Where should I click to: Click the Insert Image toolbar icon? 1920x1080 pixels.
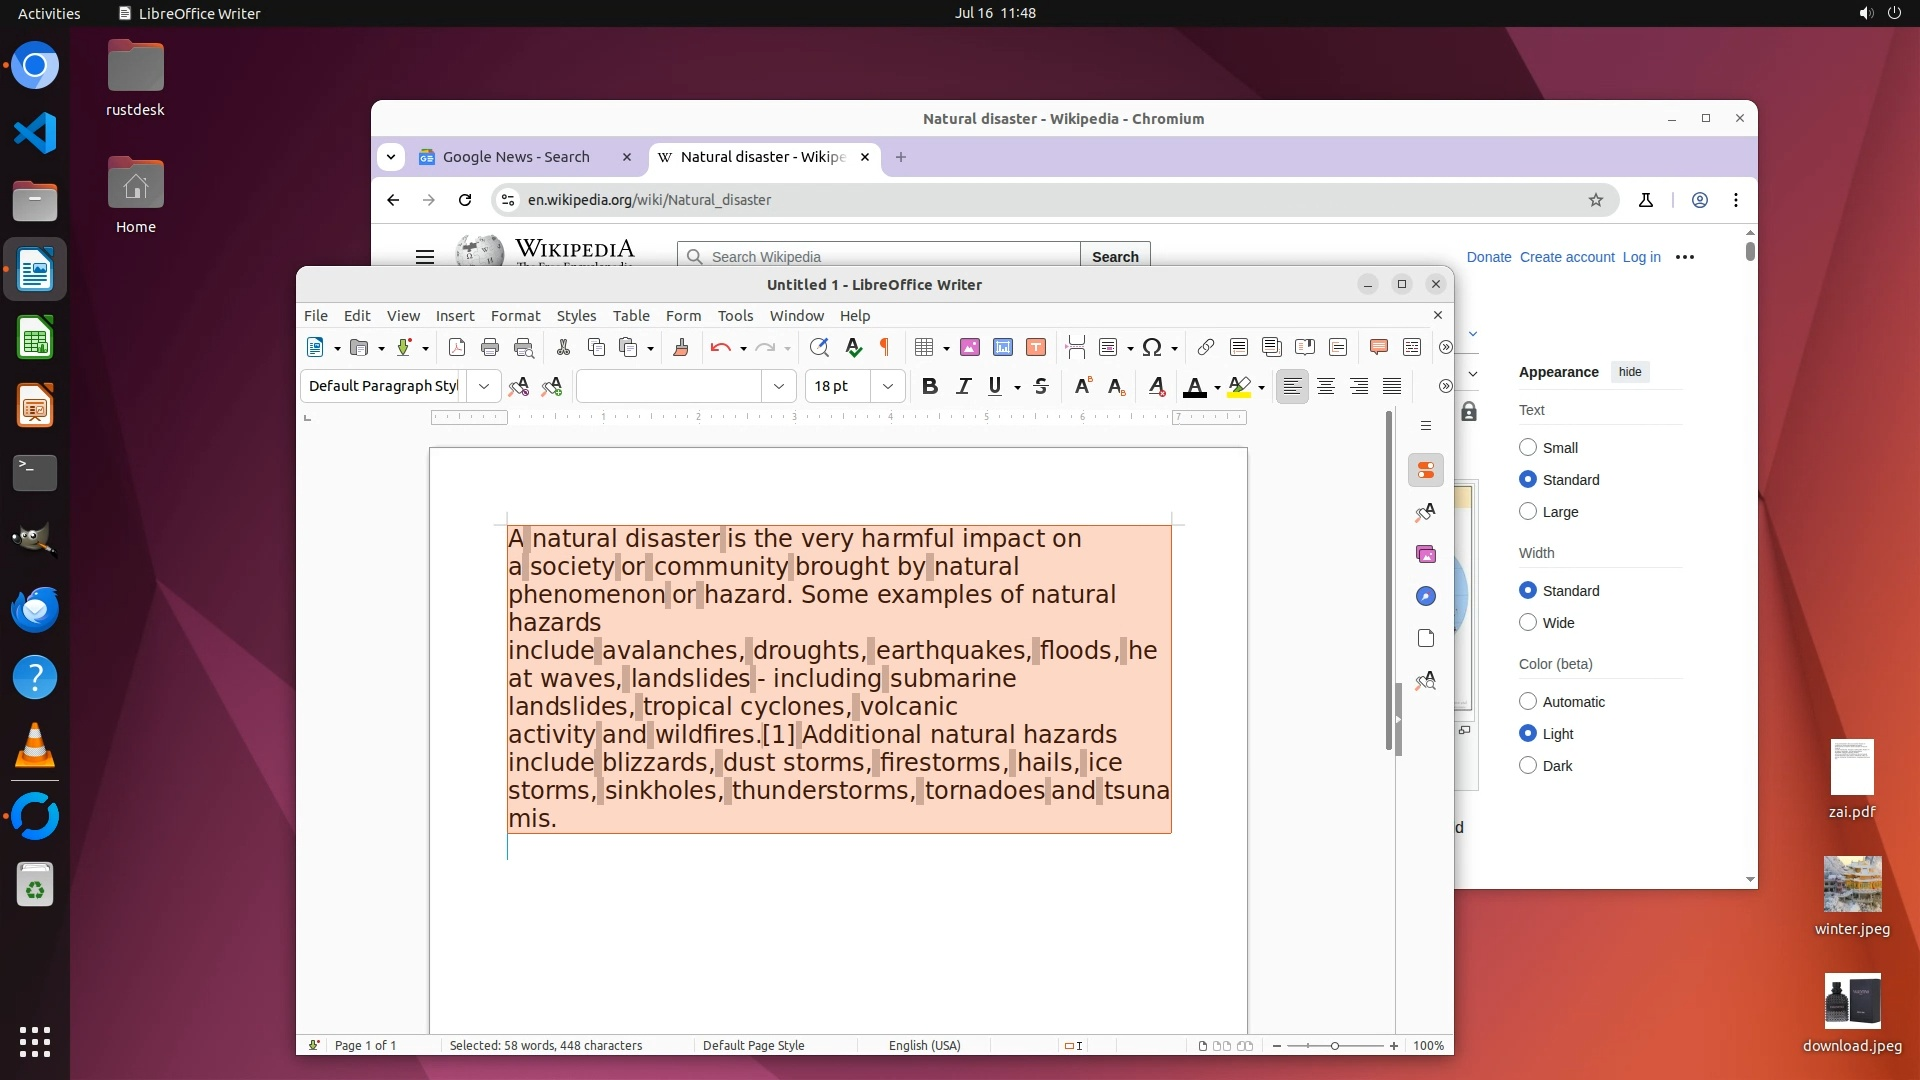(969, 347)
